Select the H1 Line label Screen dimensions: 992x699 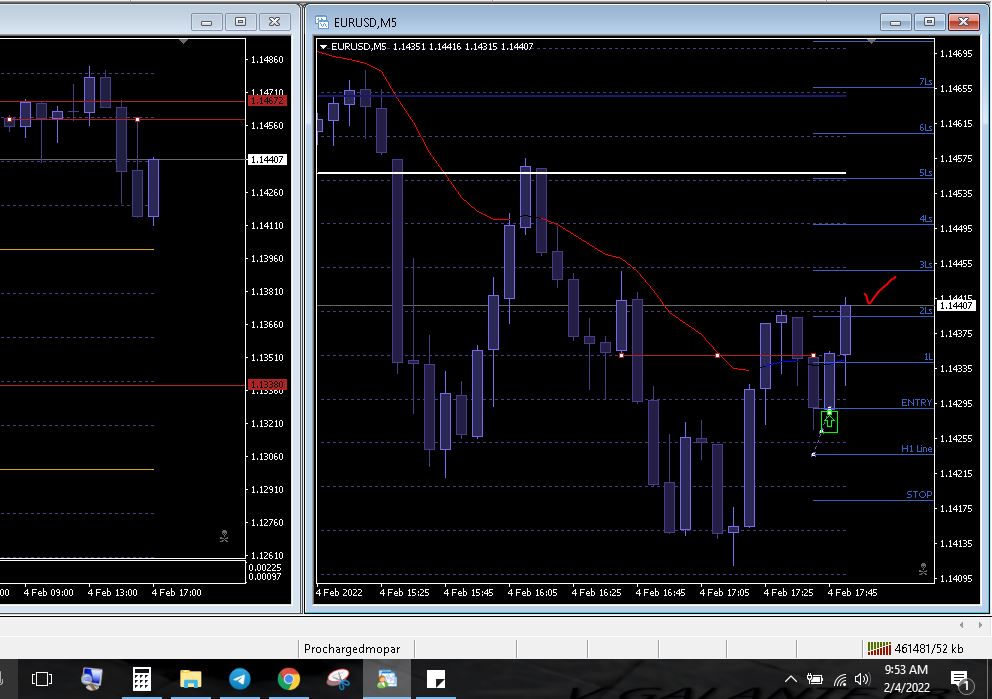[x=917, y=448]
